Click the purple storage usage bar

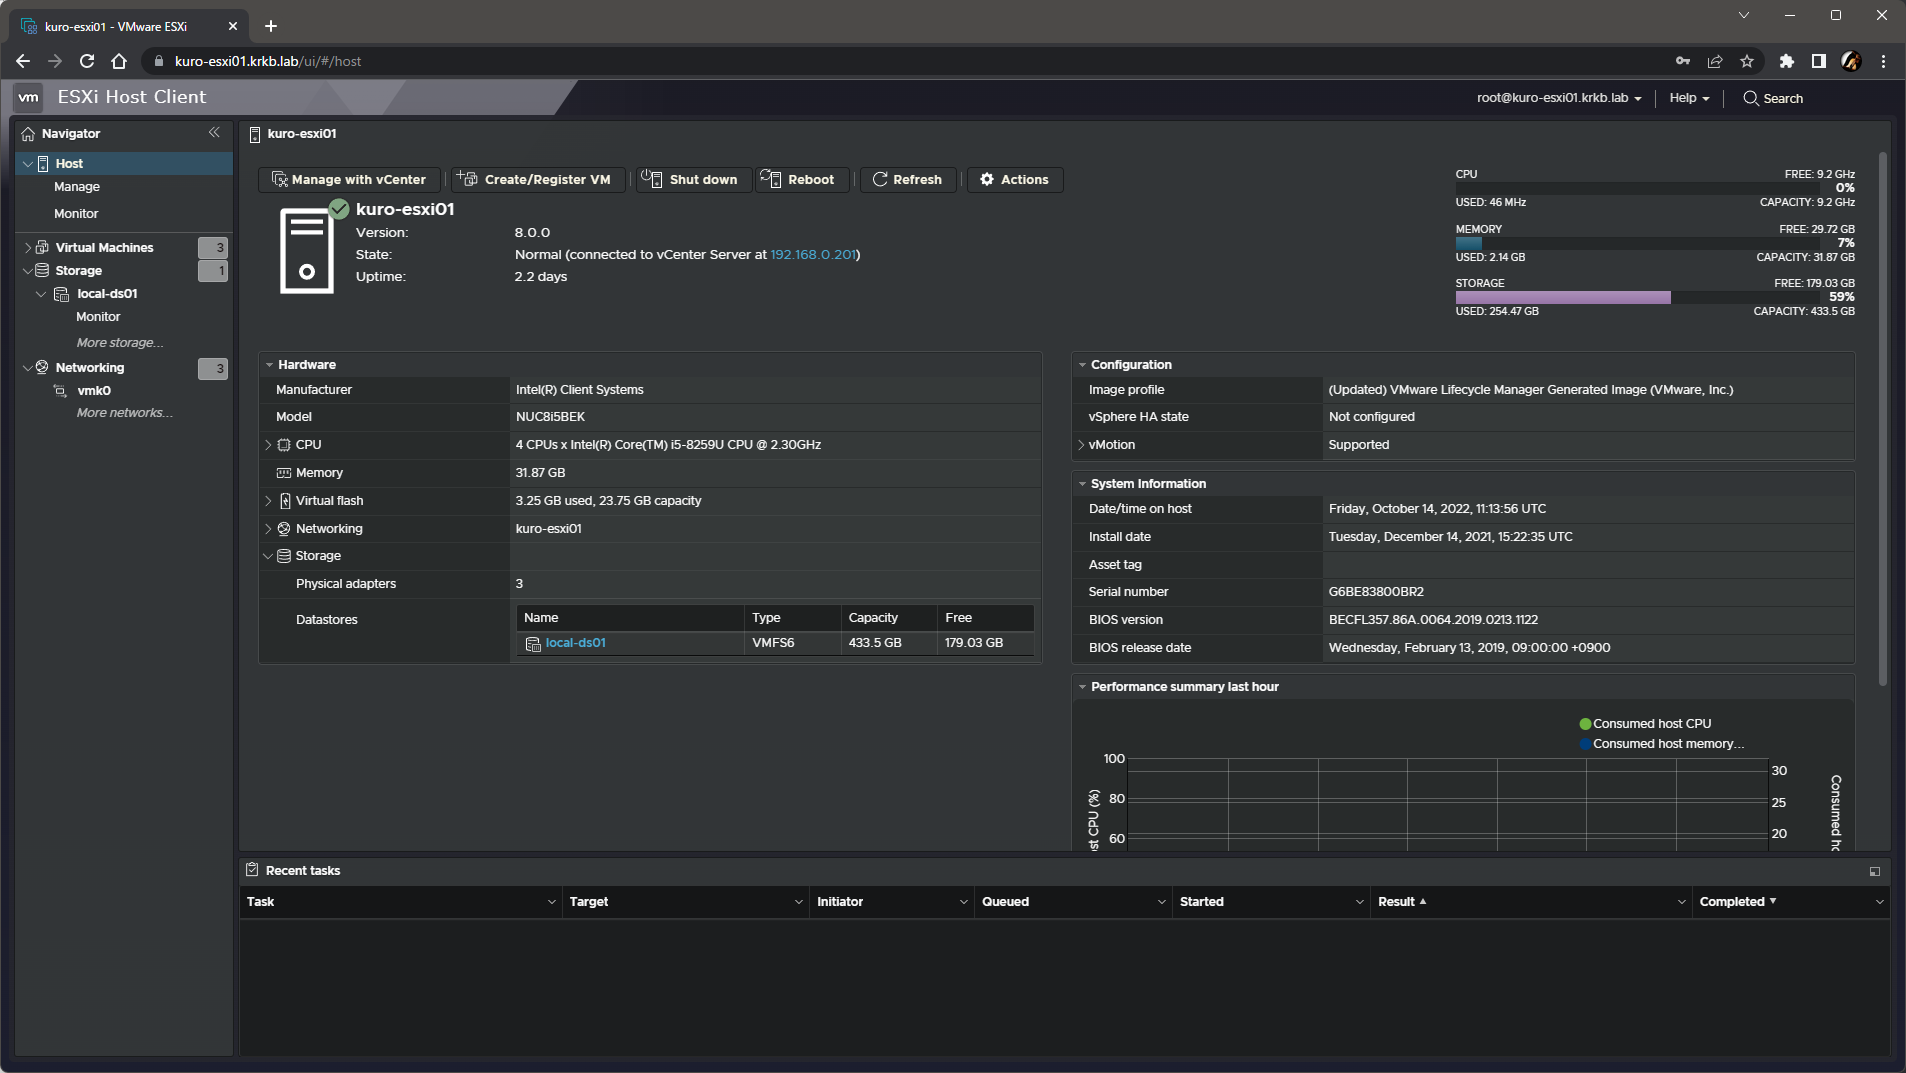1563,297
